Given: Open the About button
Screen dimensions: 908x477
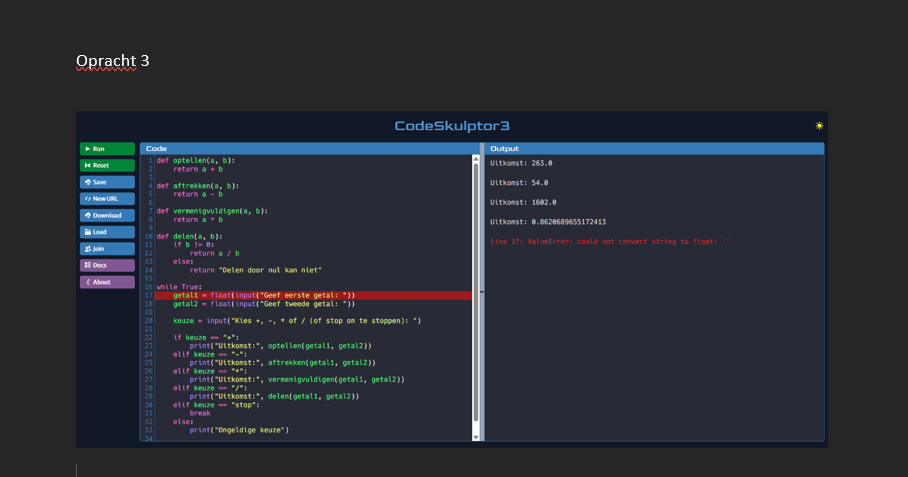Looking at the screenshot, I should 107,282.
